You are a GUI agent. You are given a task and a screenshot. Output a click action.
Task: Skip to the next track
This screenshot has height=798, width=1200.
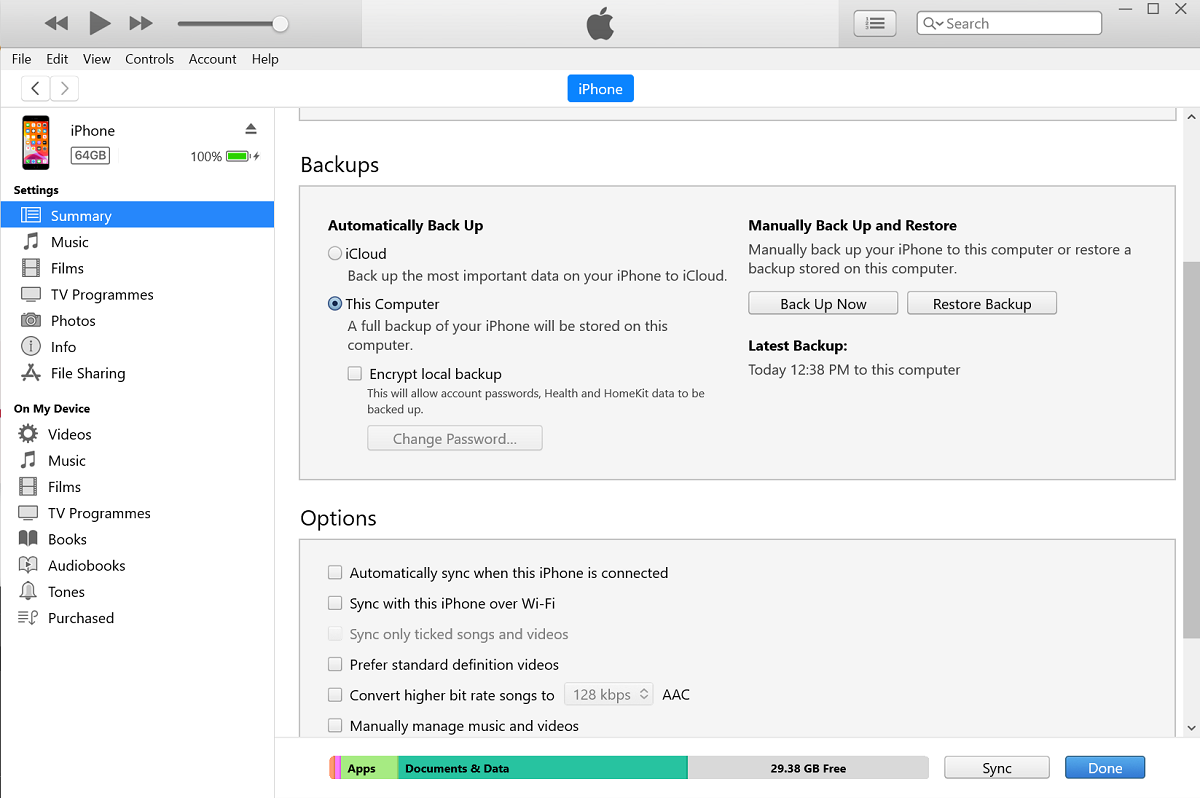[x=142, y=23]
